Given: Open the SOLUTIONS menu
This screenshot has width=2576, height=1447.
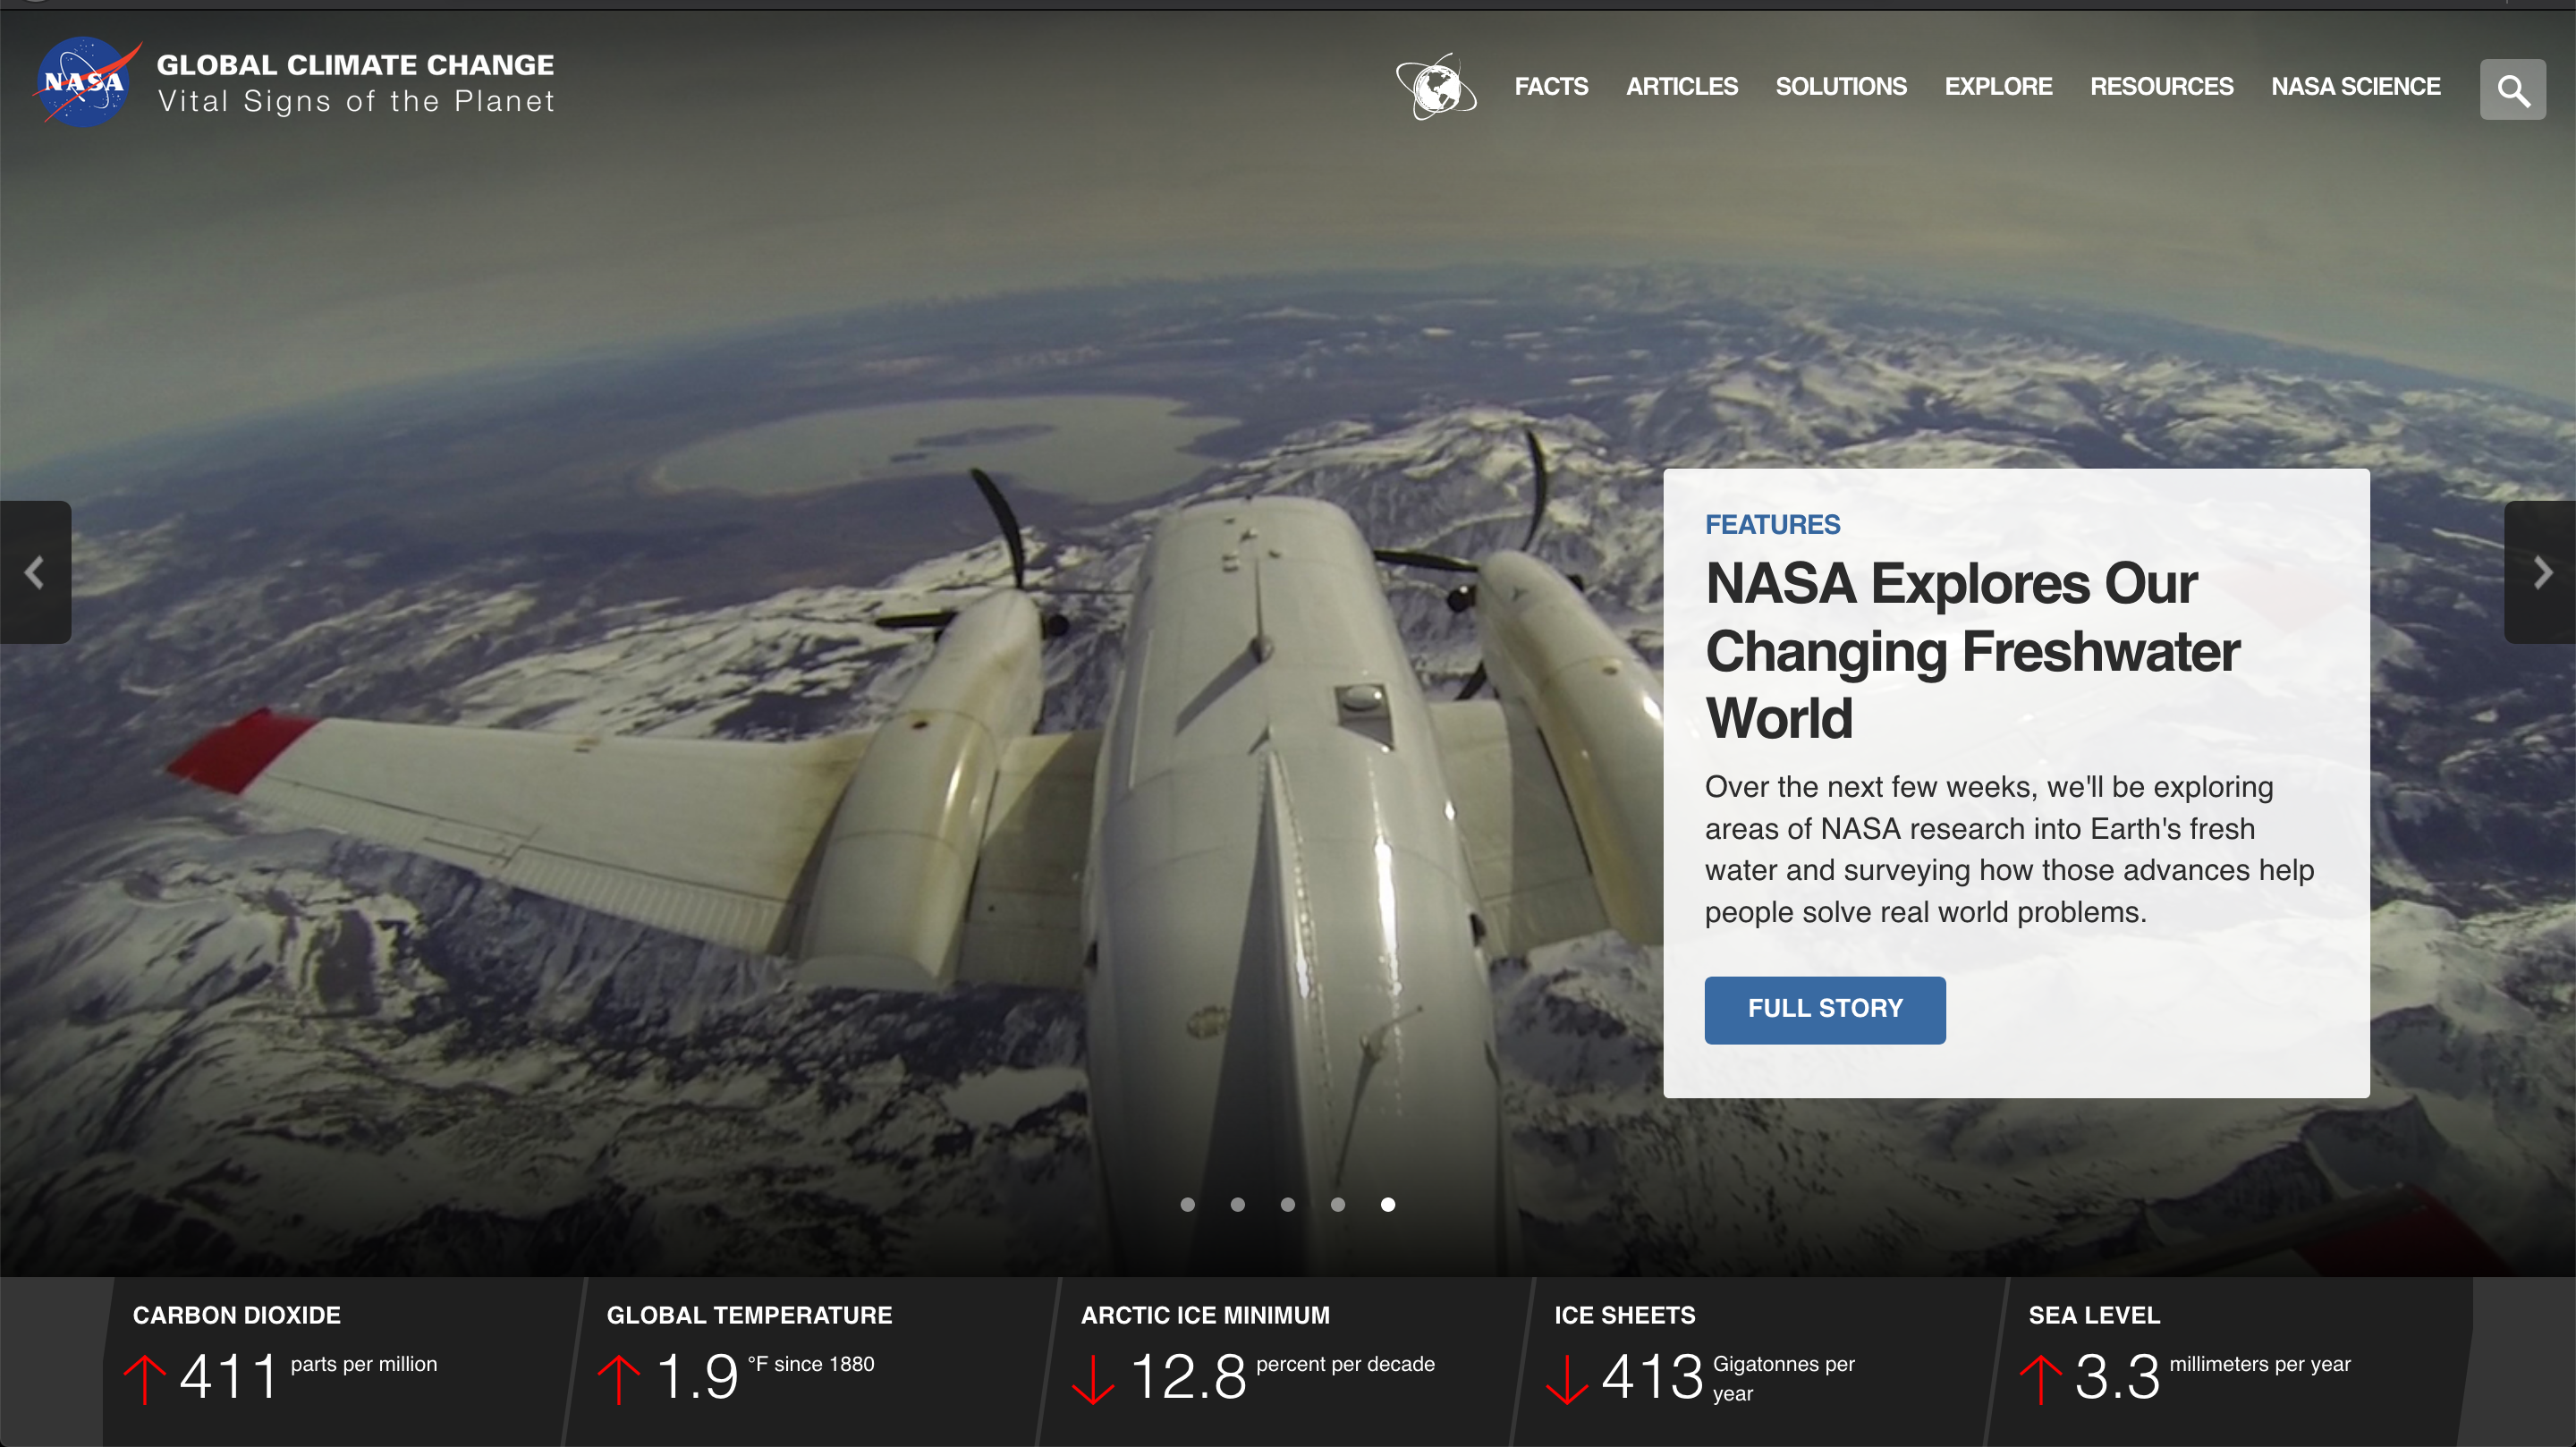Looking at the screenshot, I should coord(1841,87).
